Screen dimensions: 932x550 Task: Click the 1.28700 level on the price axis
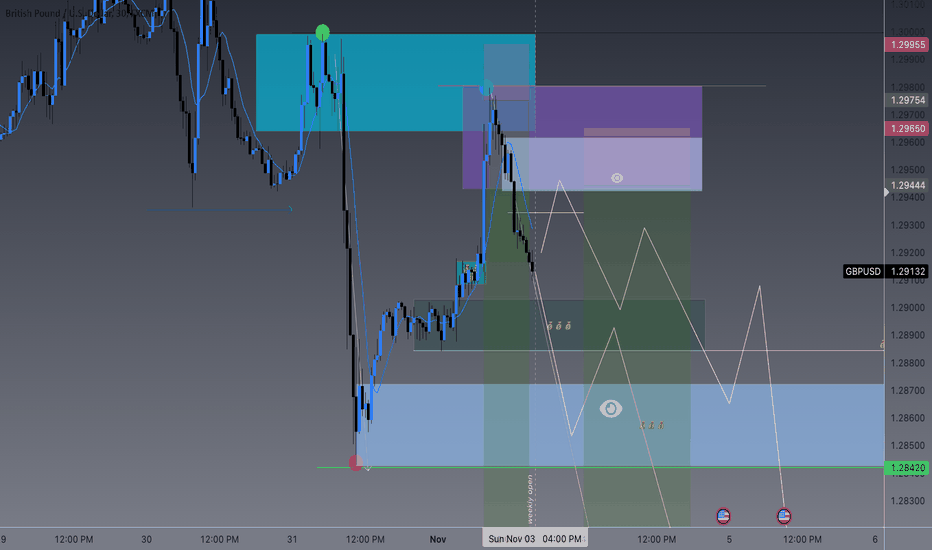pos(908,391)
